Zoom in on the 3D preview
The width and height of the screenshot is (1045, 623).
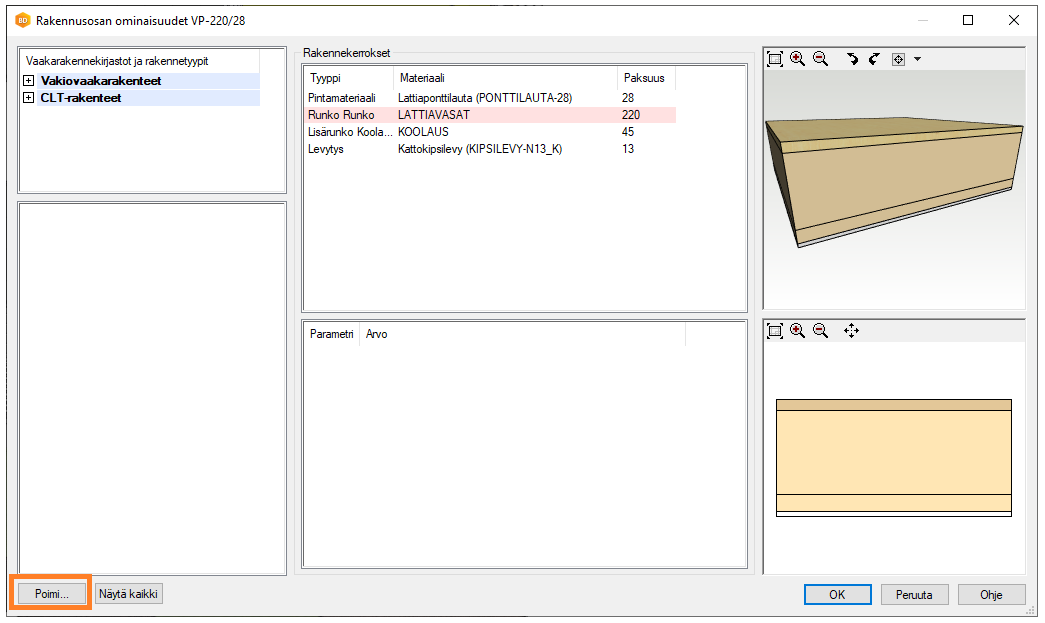(797, 59)
